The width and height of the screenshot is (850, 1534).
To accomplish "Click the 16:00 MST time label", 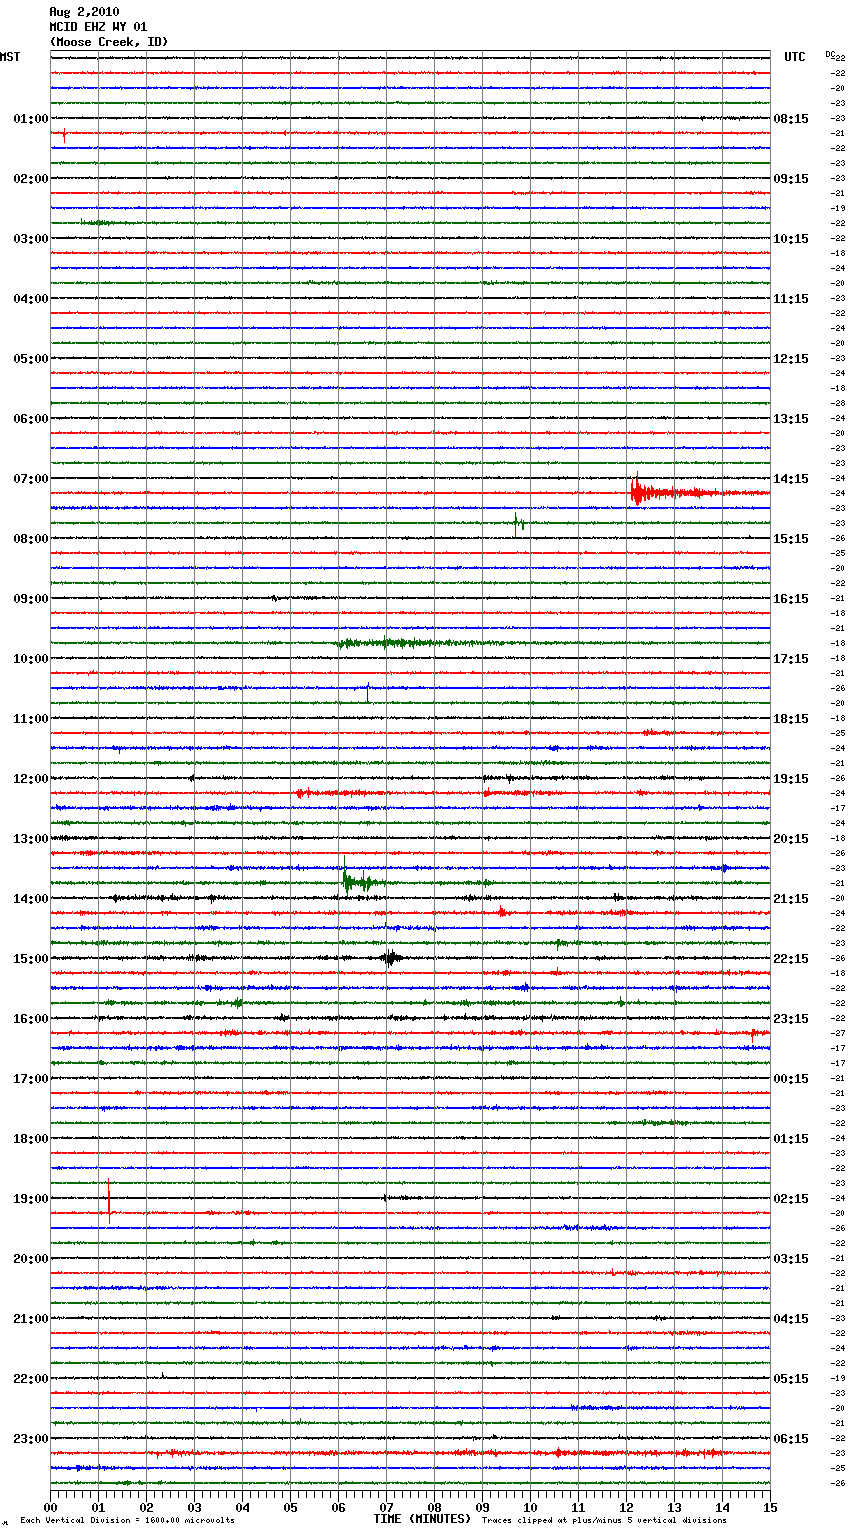I will pos(31,1019).
